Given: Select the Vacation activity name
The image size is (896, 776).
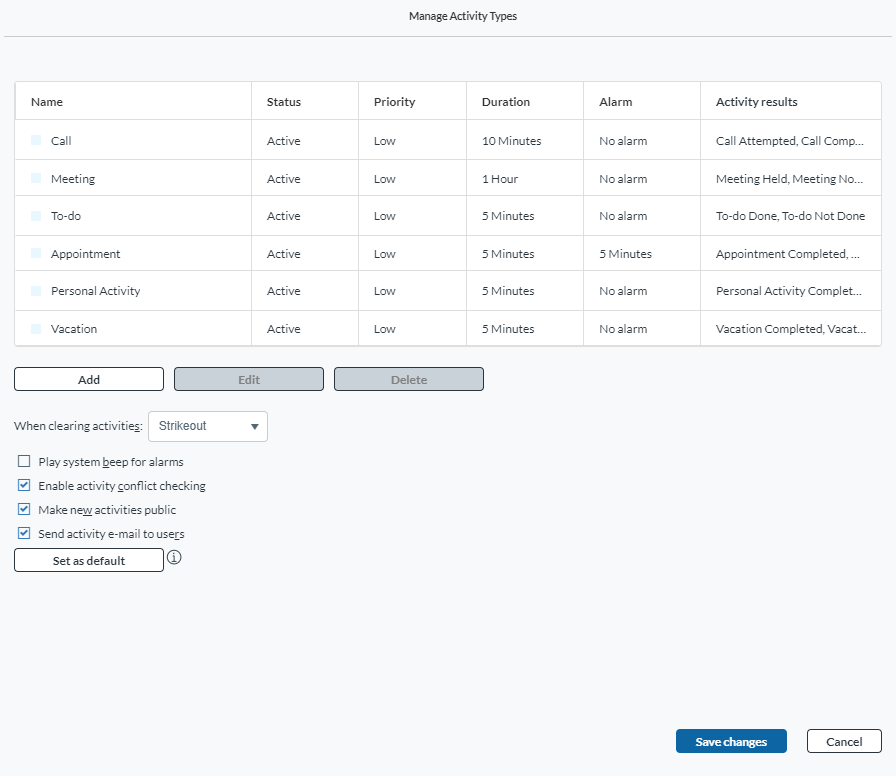Looking at the screenshot, I should click(x=74, y=329).
